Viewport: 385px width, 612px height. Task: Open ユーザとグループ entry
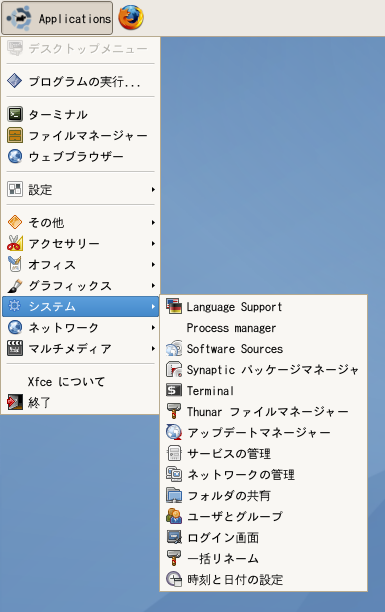pyautogui.click(x=264, y=516)
